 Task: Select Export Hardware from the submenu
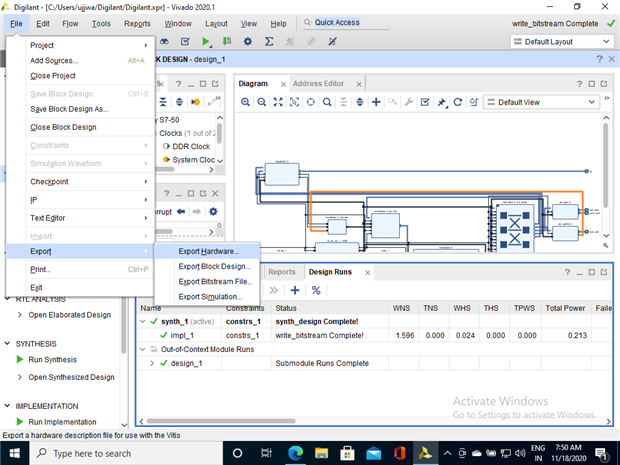(x=208, y=251)
